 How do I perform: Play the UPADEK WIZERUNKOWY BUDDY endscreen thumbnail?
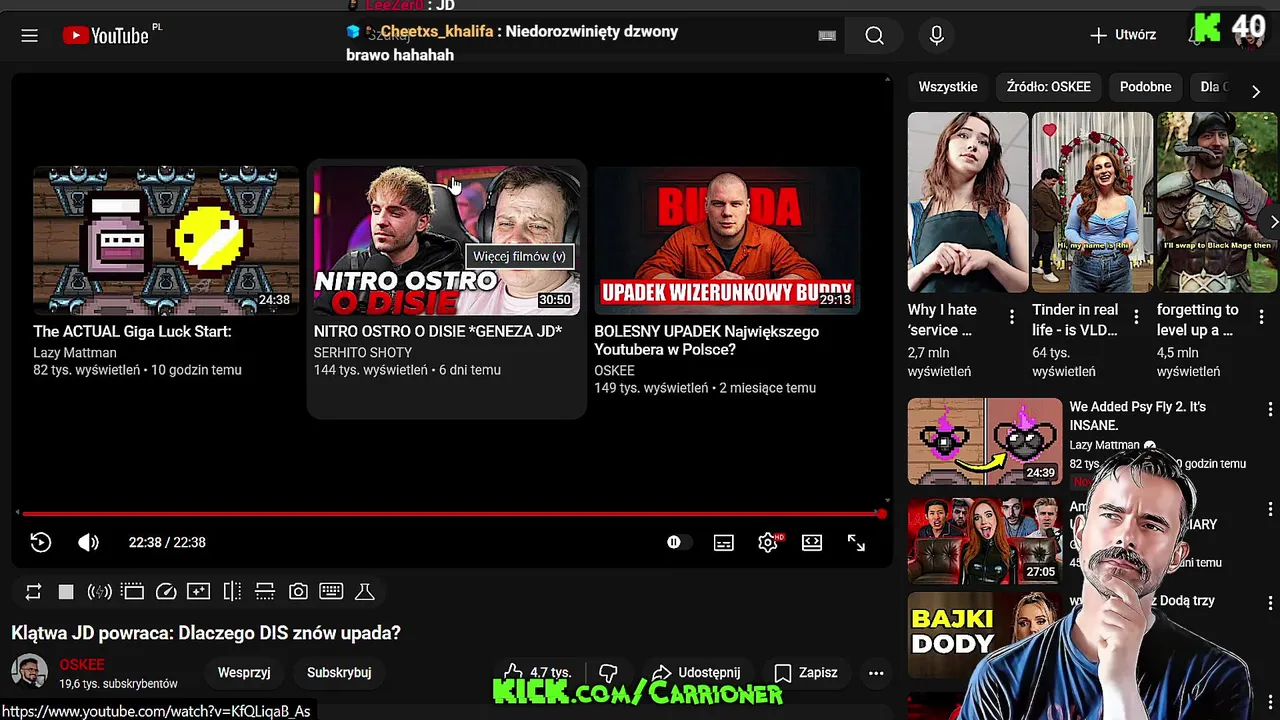[727, 241]
